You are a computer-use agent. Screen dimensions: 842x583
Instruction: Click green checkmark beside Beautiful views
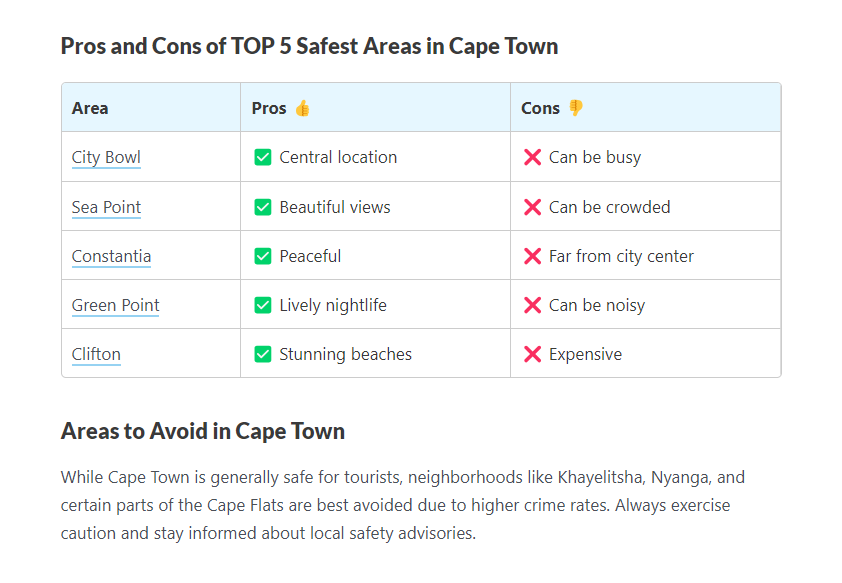point(263,207)
